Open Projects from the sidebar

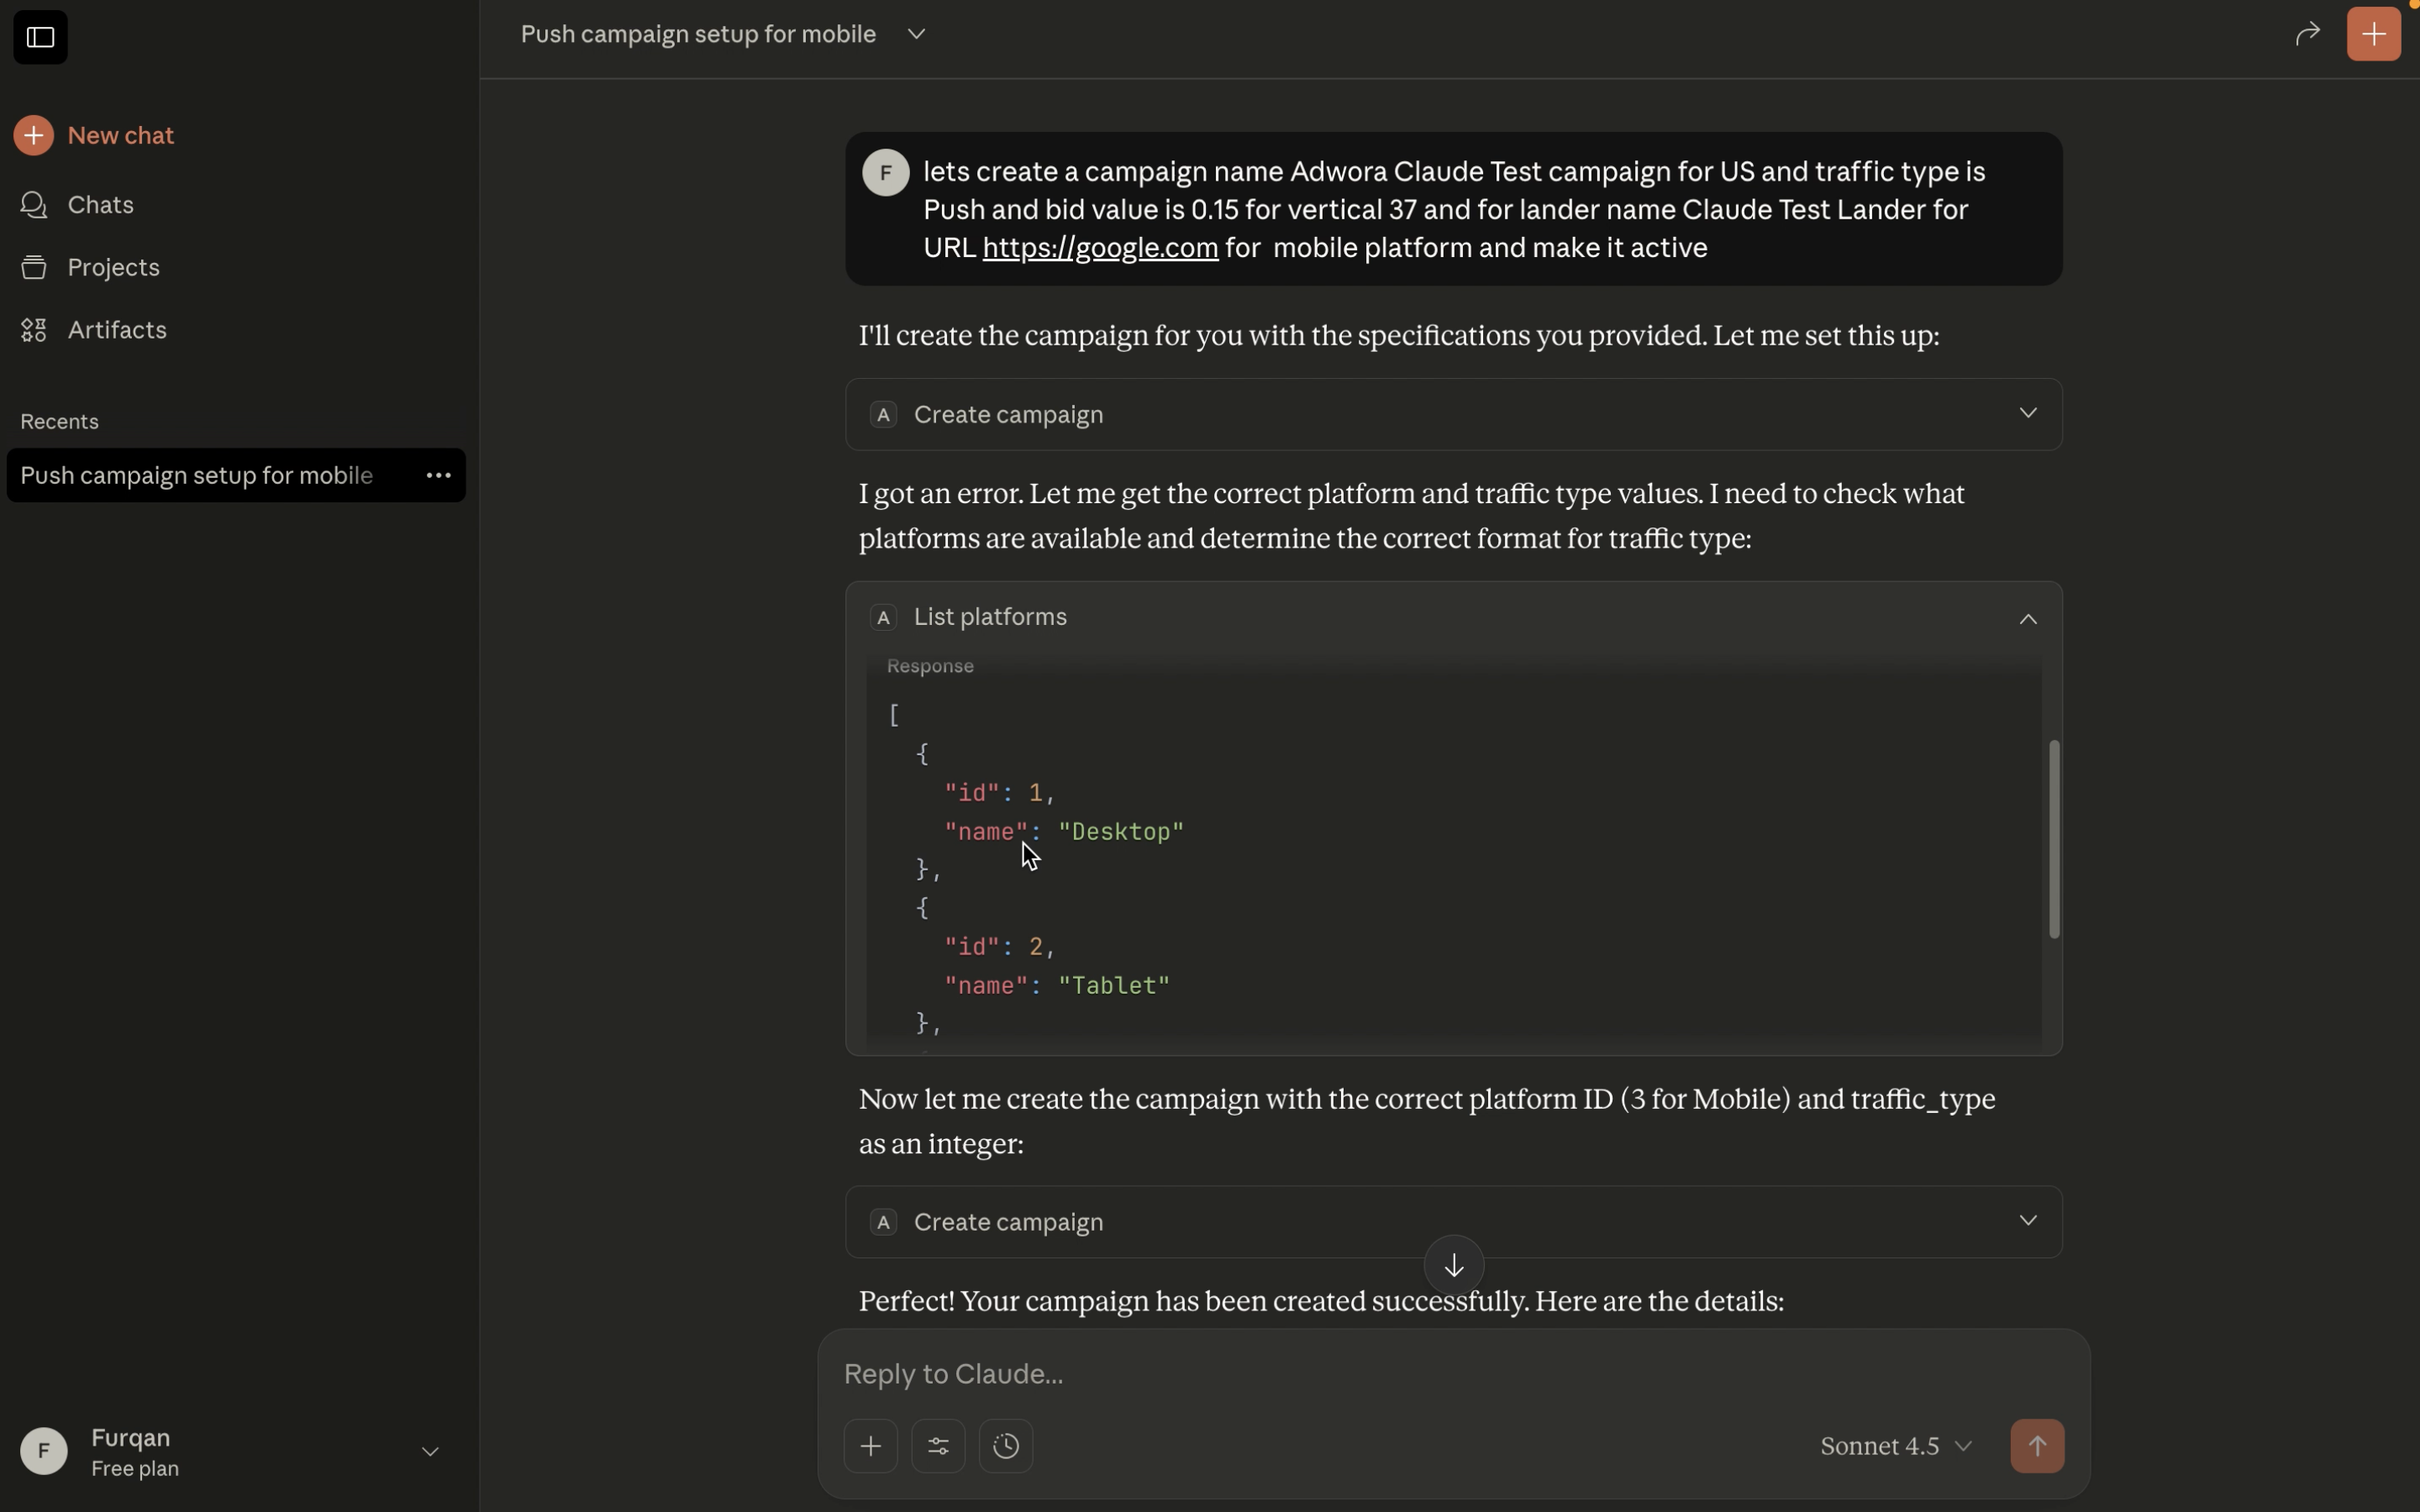[x=113, y=268]
